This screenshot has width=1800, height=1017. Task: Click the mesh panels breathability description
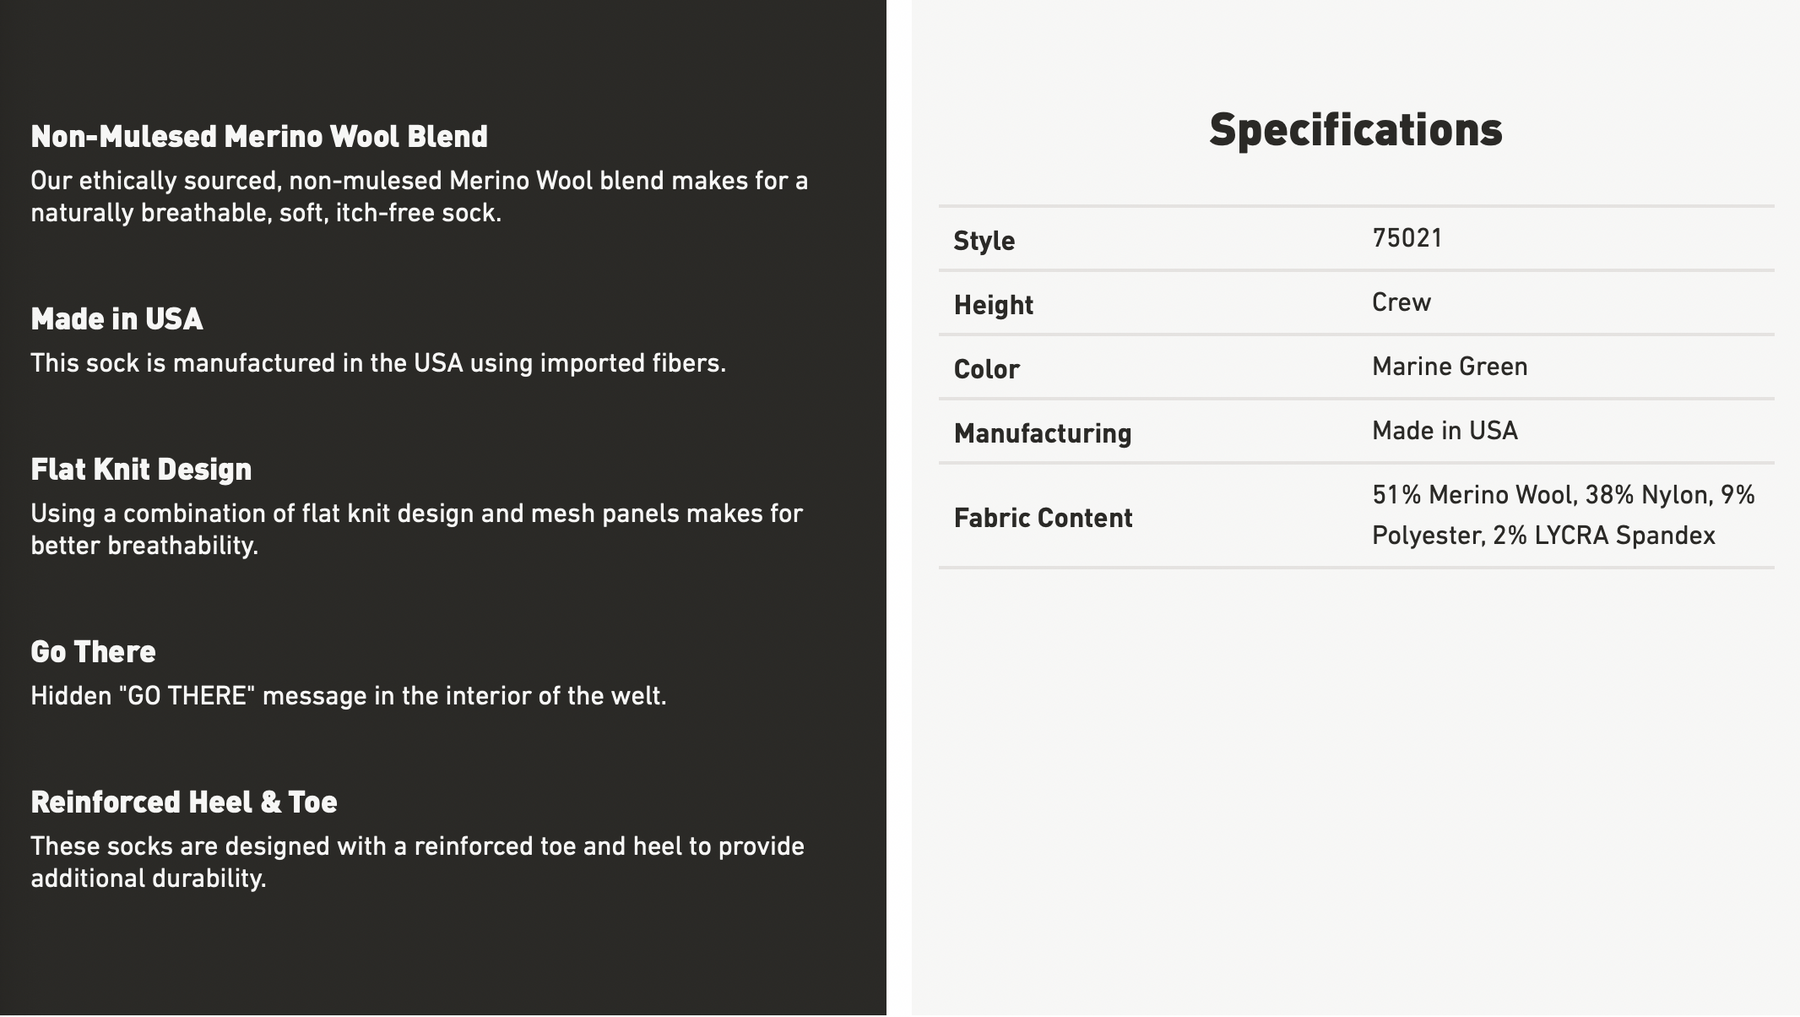point(416,529)
